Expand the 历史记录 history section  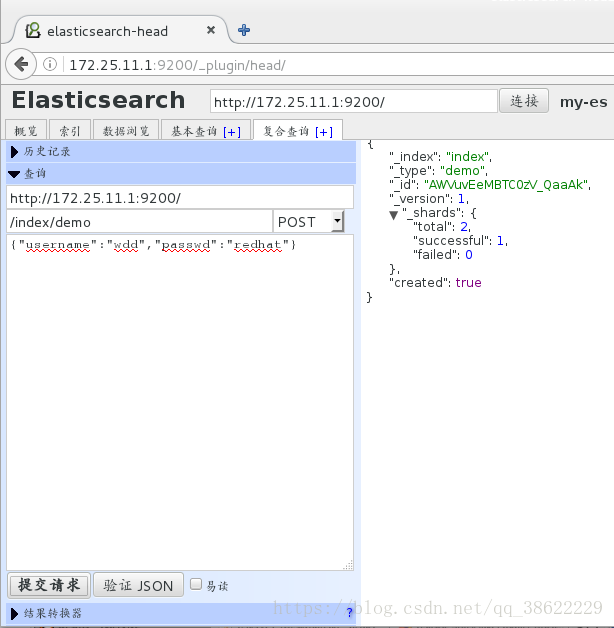(181, 152)
